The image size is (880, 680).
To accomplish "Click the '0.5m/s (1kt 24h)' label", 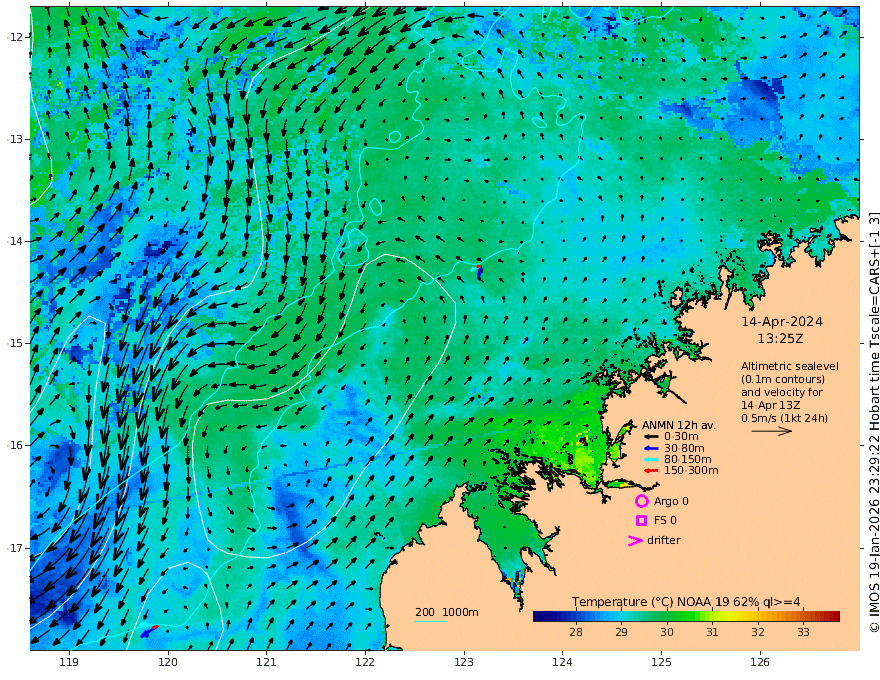I will pyautogui.click(x=784, y=418).
